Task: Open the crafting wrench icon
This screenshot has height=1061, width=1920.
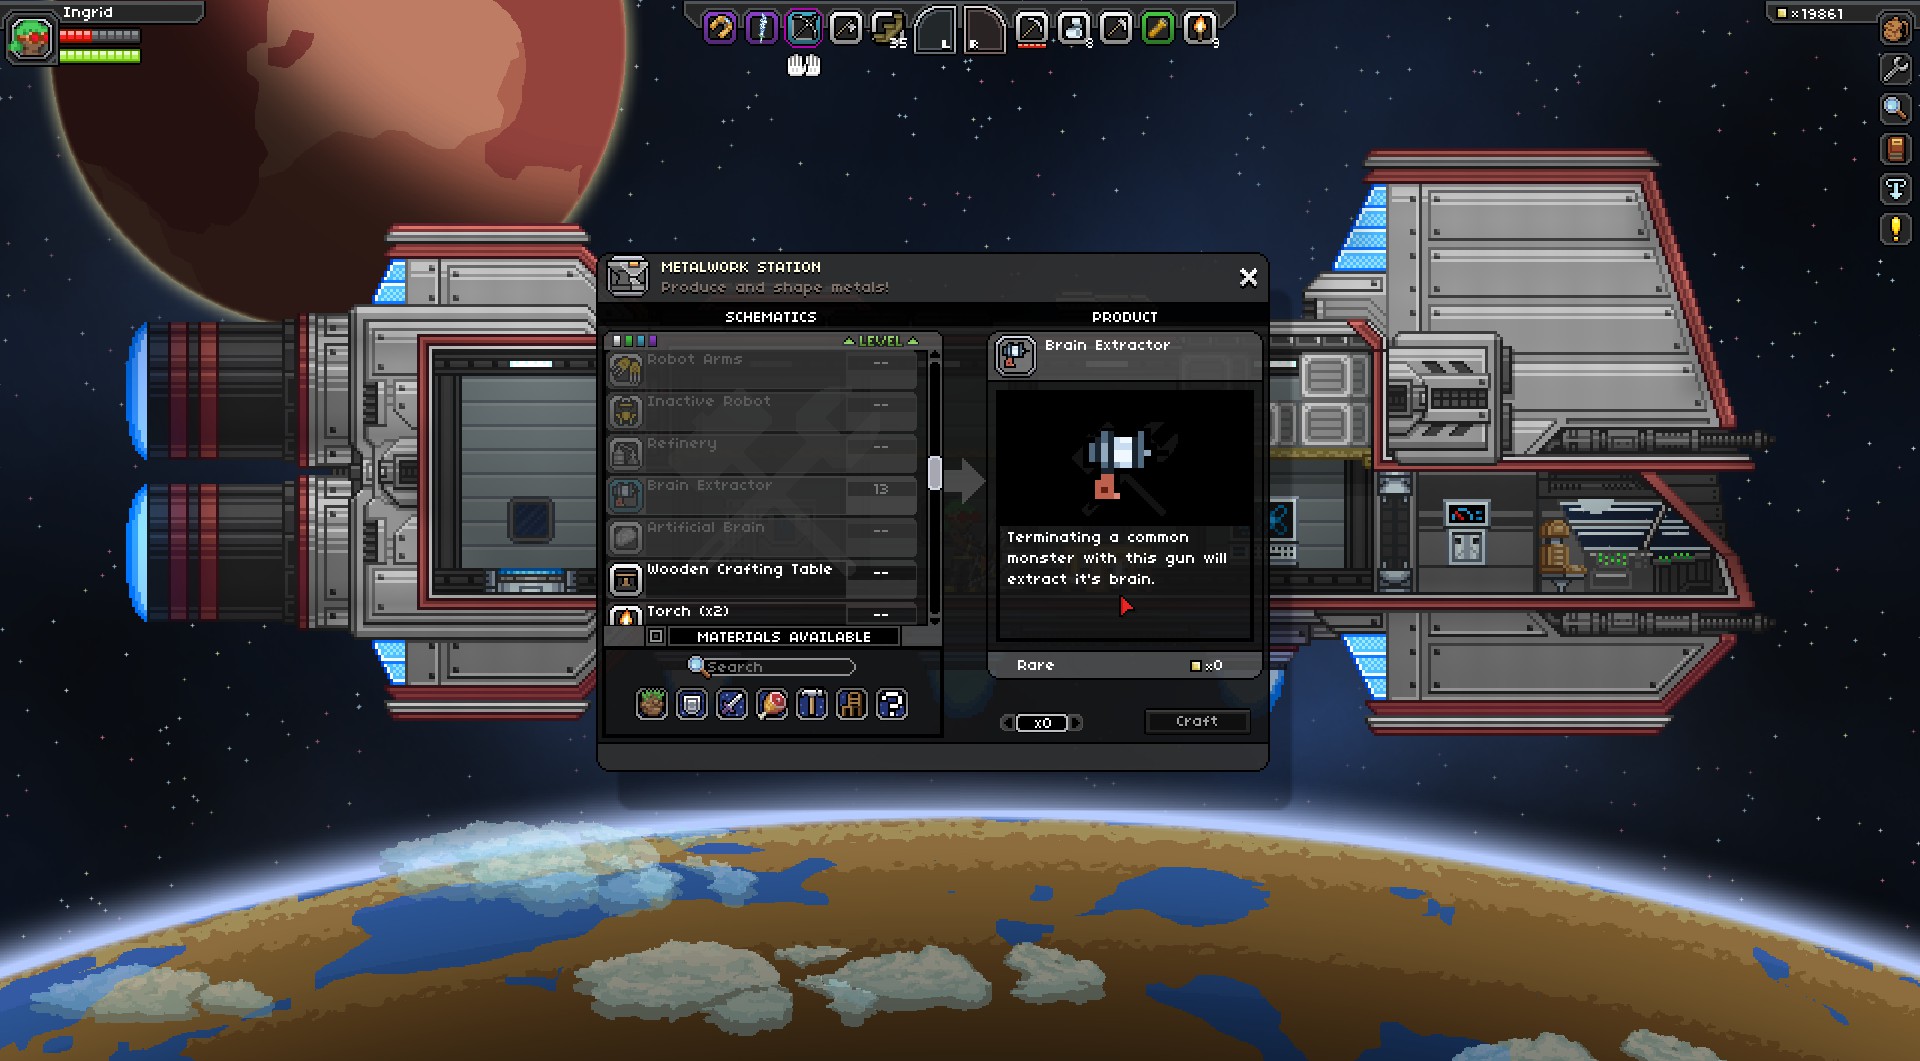Action: 1895,69
